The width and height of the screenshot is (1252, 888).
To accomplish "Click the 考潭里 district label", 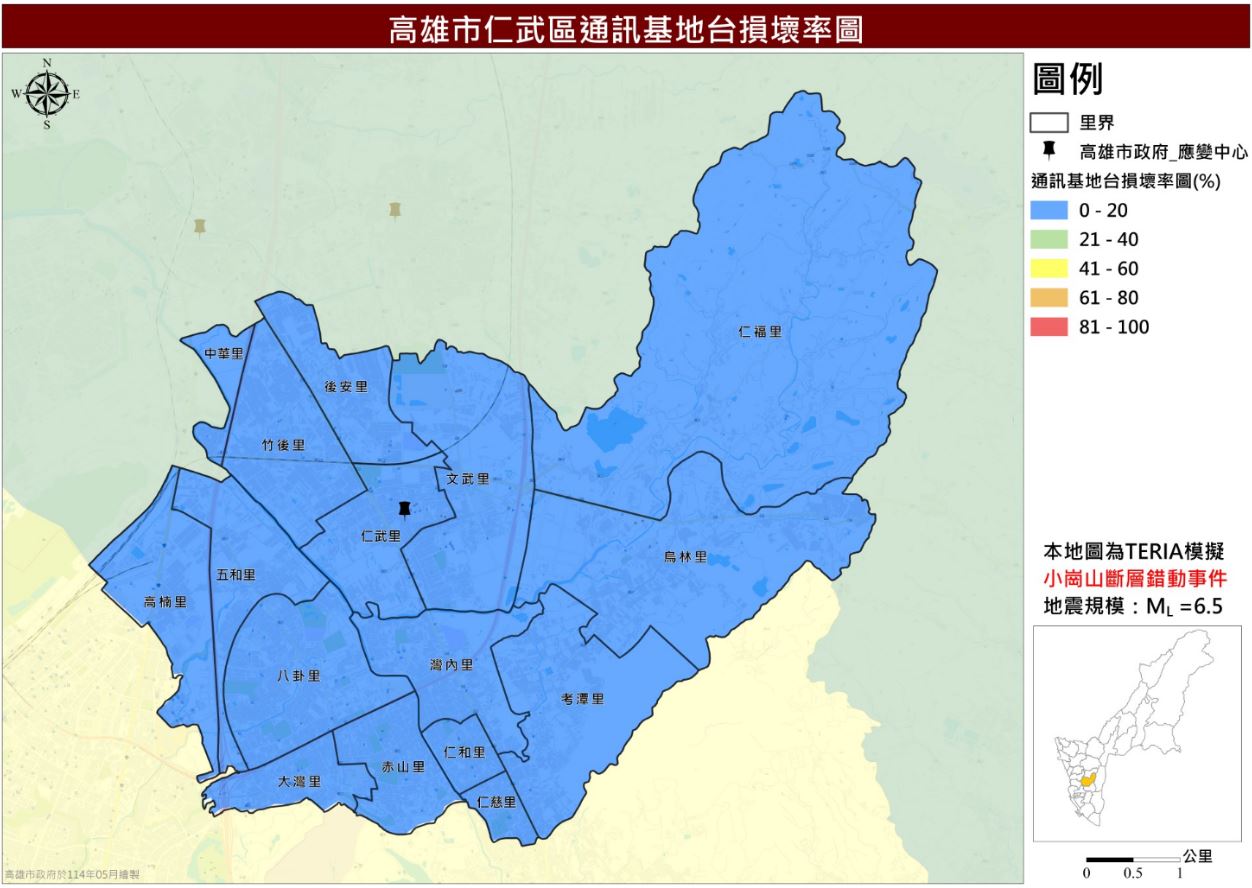I will point(582,700).
